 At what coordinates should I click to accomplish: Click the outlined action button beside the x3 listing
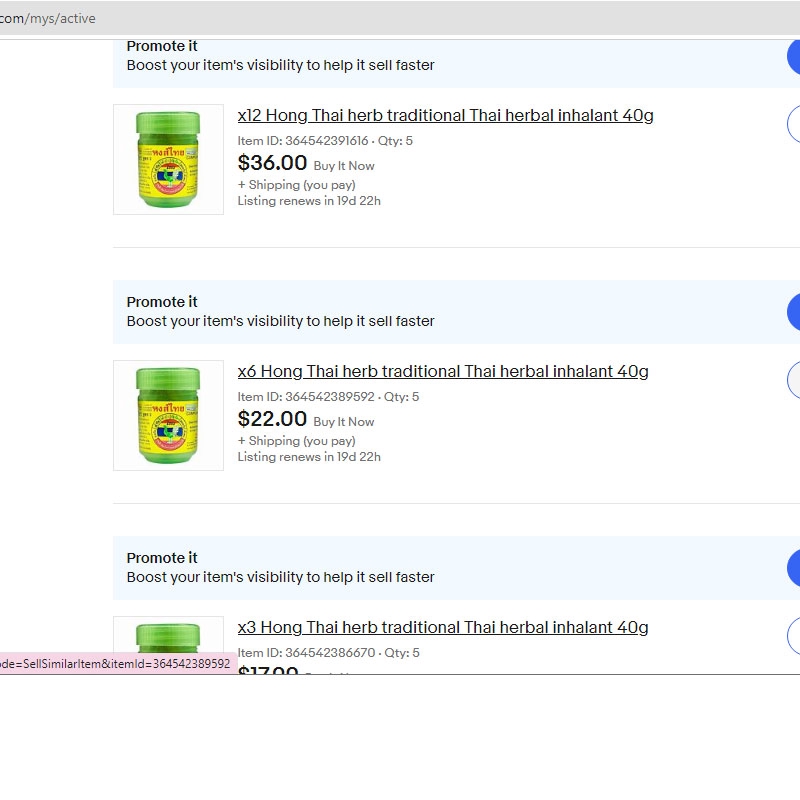794,636
